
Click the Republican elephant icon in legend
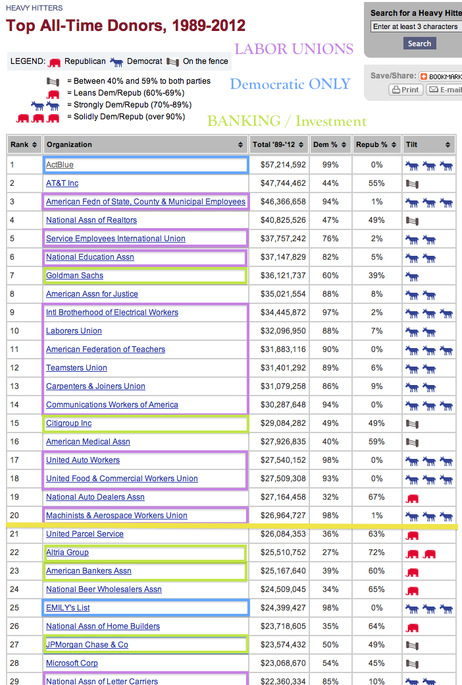[x=55, y=62]
